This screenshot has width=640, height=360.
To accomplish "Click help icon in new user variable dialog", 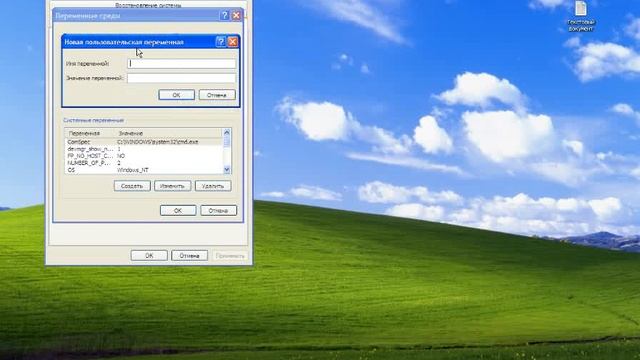I will click(220, 42).
